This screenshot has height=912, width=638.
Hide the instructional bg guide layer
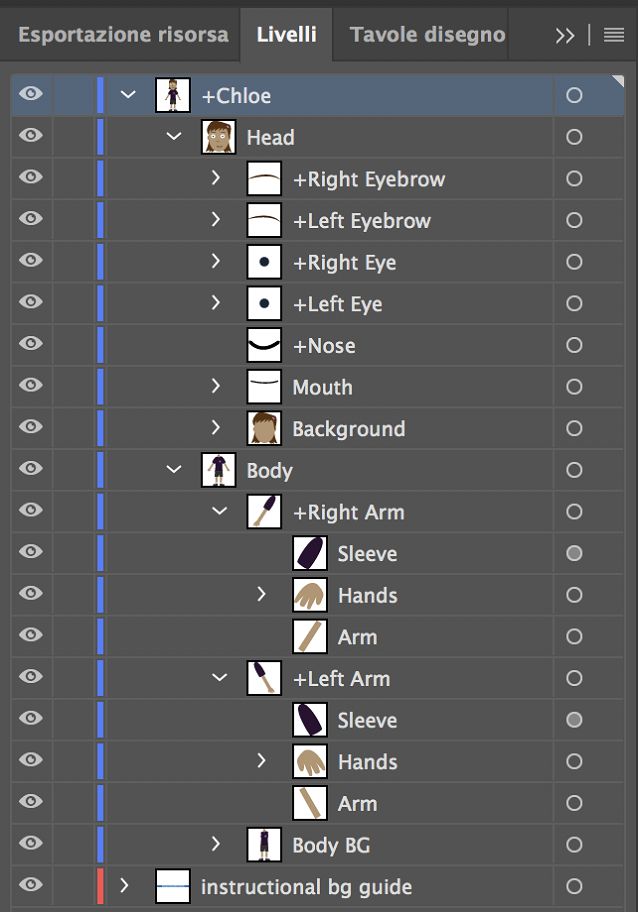tap(31, 886)
